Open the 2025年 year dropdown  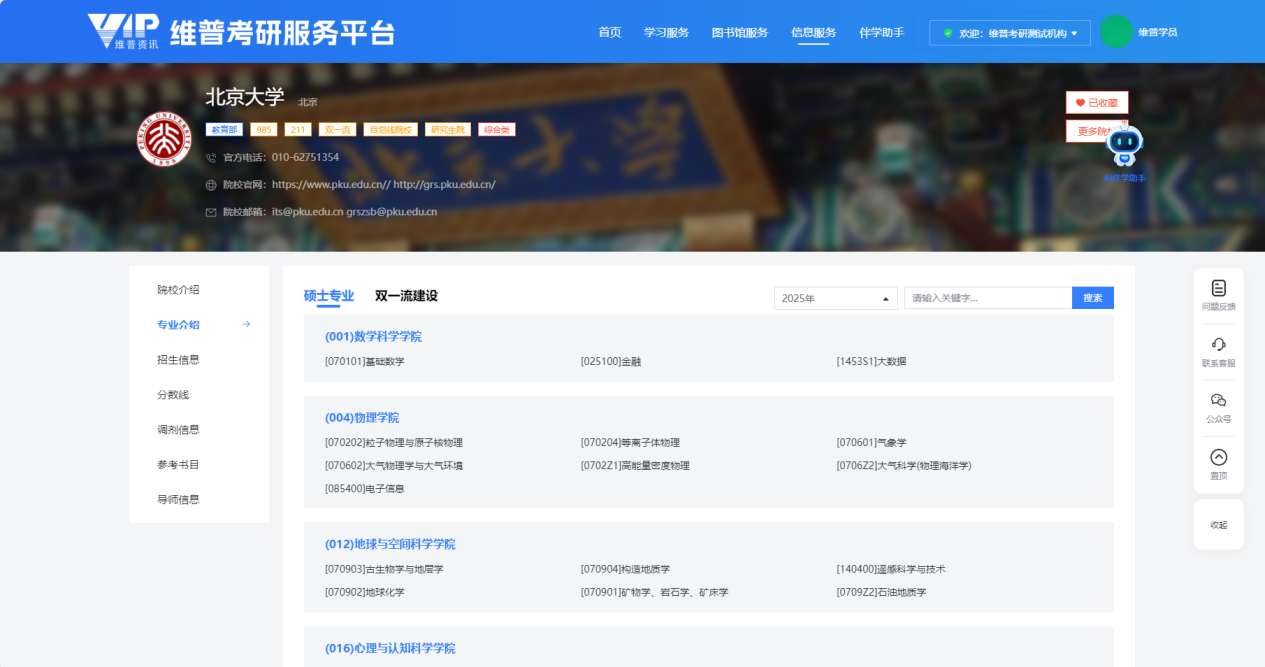click(836, 298)
